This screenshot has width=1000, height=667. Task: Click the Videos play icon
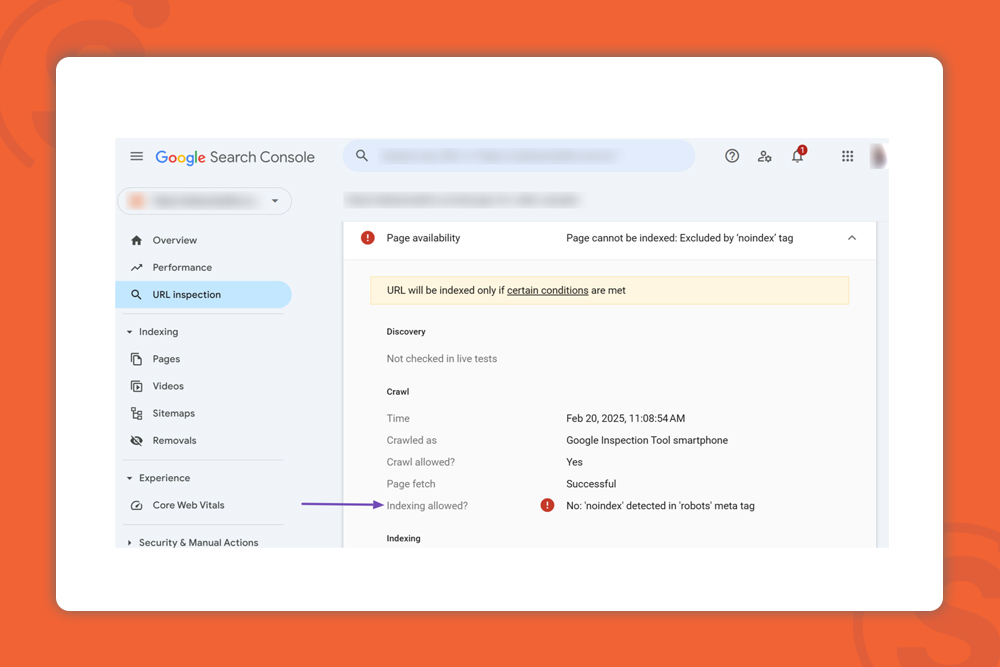pyautogui.click(x=136, y=386)
